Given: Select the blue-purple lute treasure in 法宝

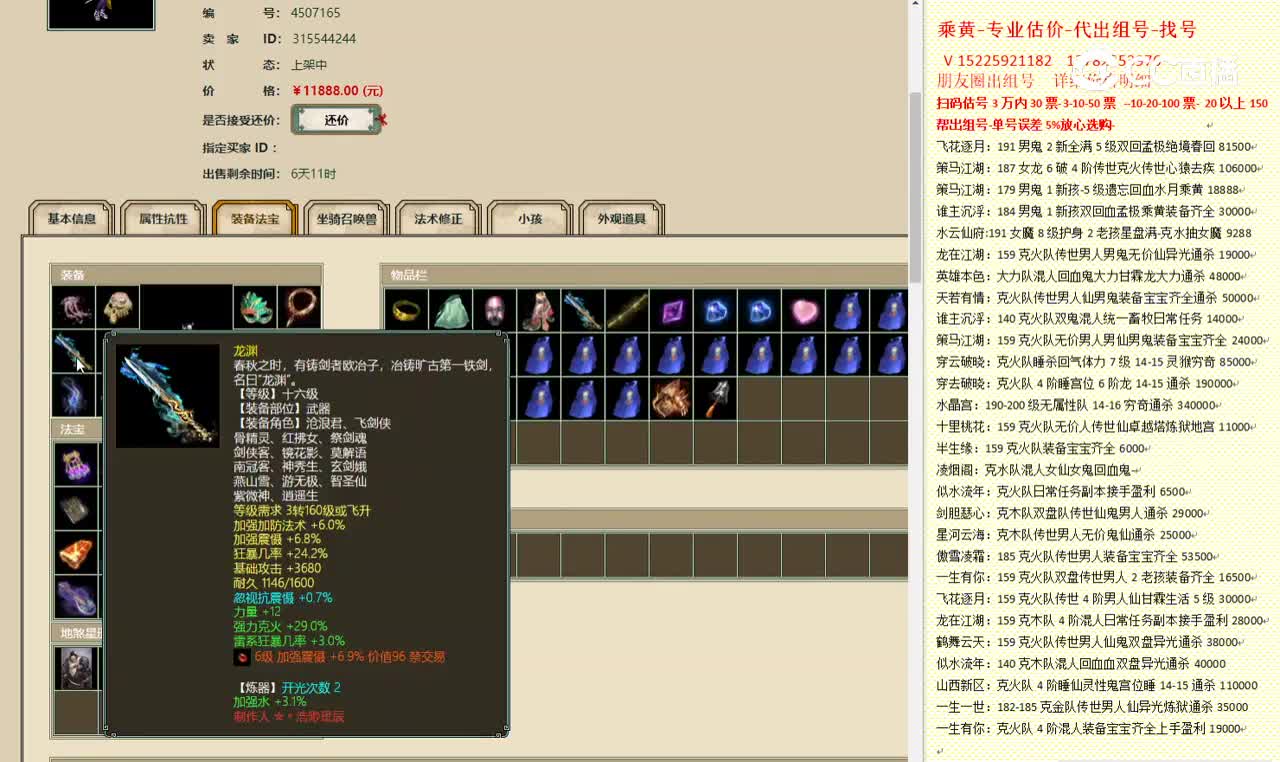Looking at the screenshot, I should pos(76,598).
